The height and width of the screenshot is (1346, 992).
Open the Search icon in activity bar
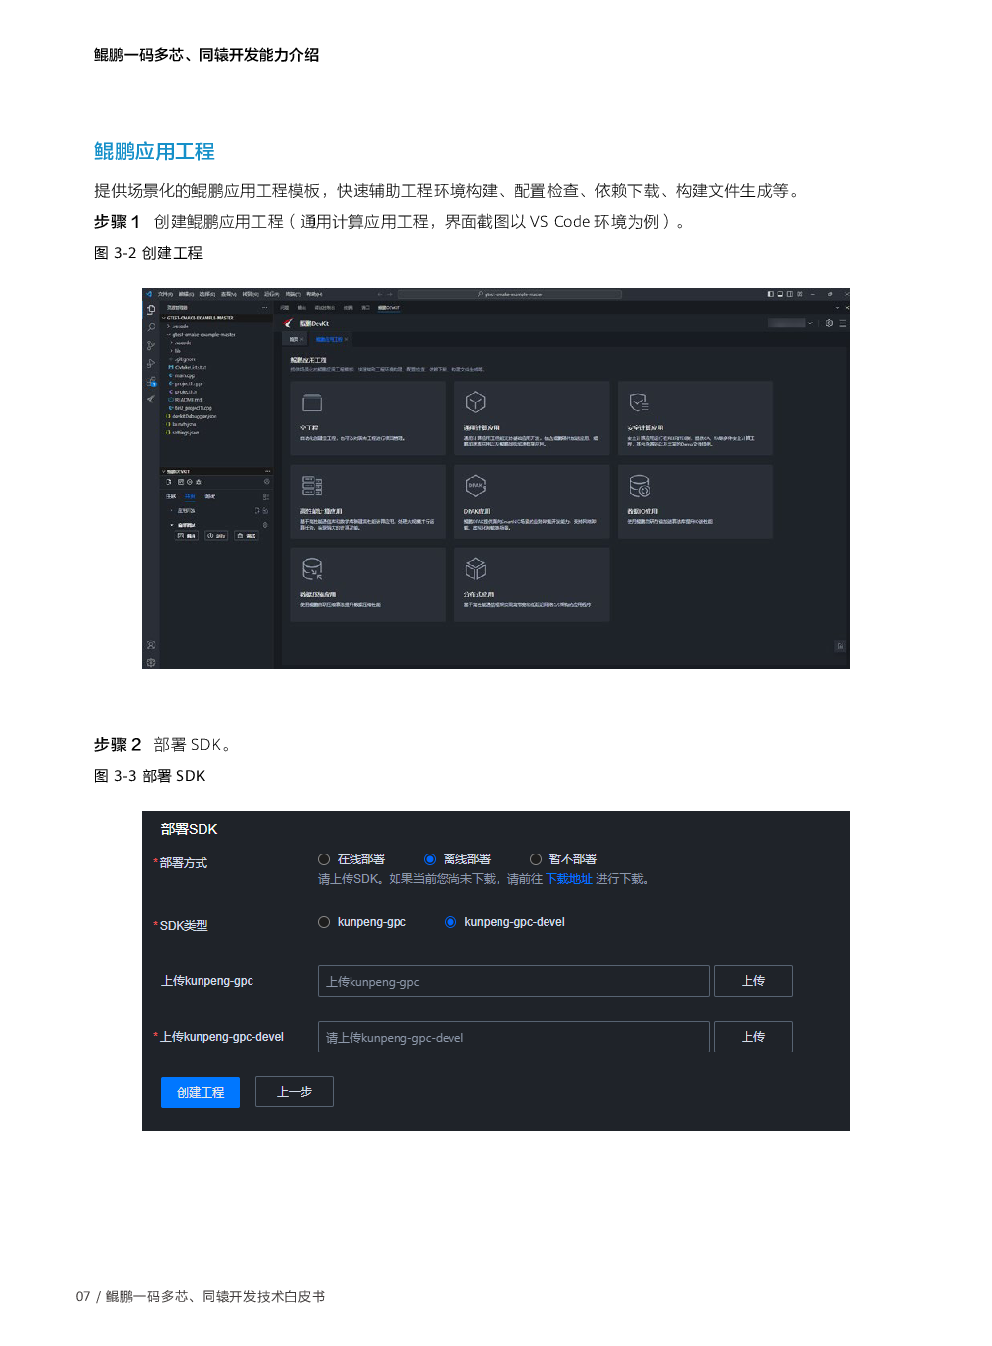(151, 327)
